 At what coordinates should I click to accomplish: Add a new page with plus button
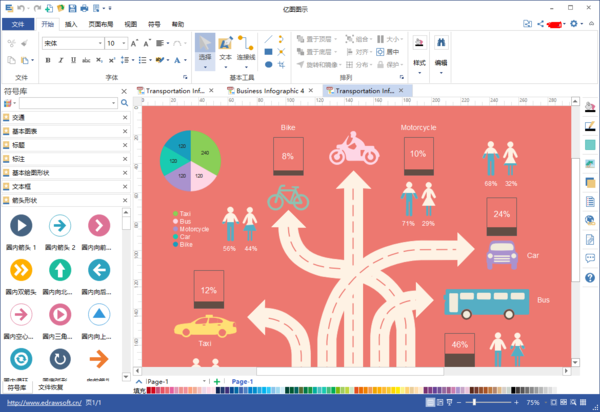[x=217, y=381]
